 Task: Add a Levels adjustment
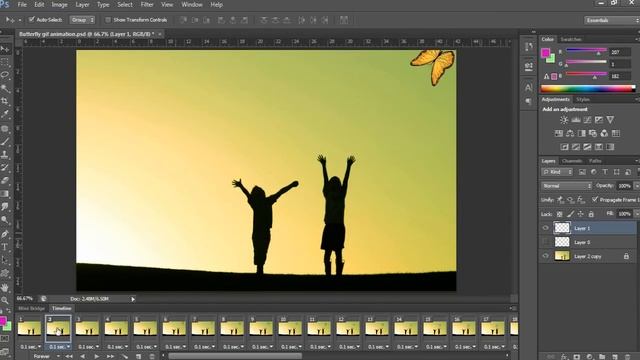(576, 120)
